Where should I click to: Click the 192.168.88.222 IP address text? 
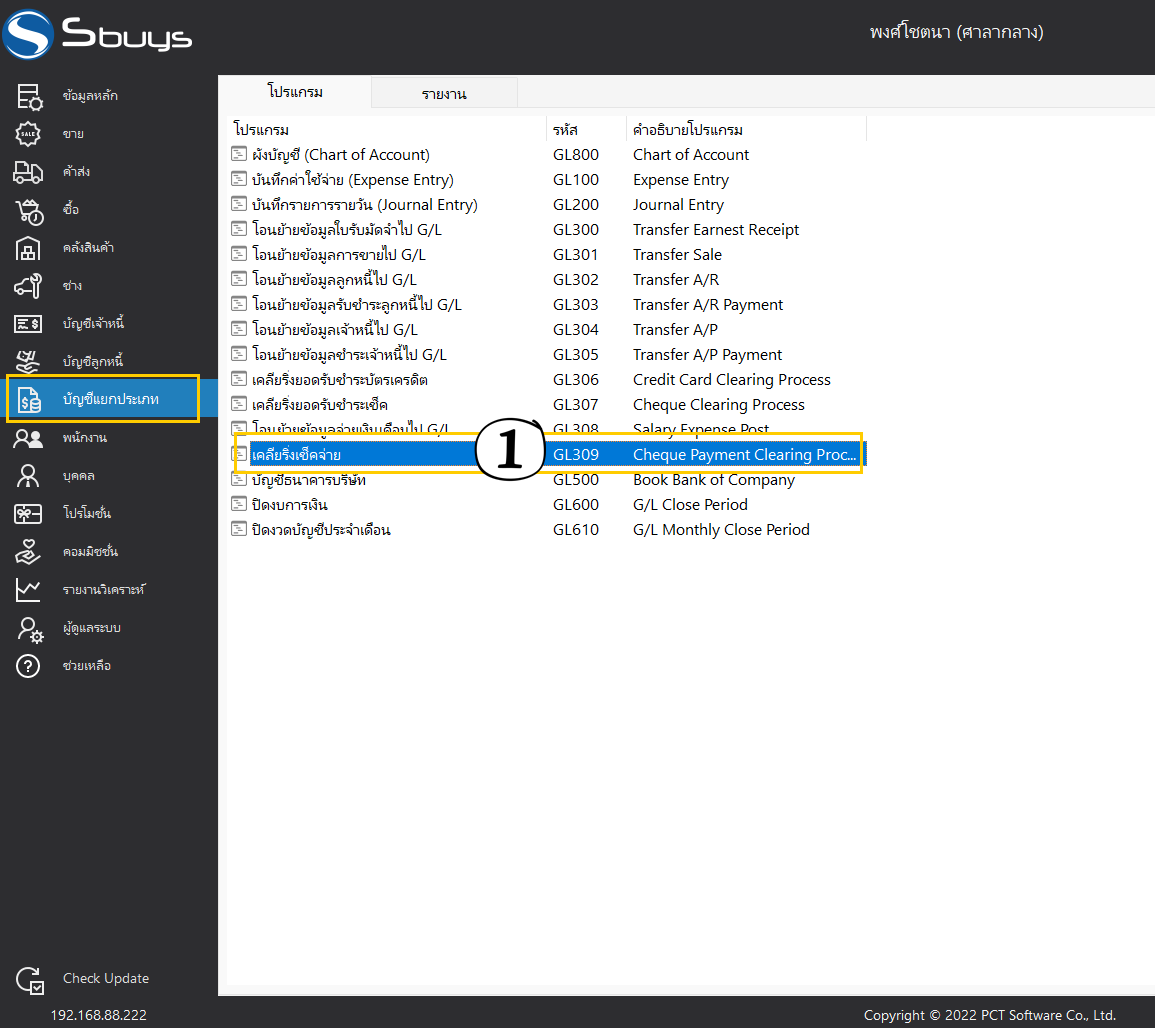tap(99, 1015)
